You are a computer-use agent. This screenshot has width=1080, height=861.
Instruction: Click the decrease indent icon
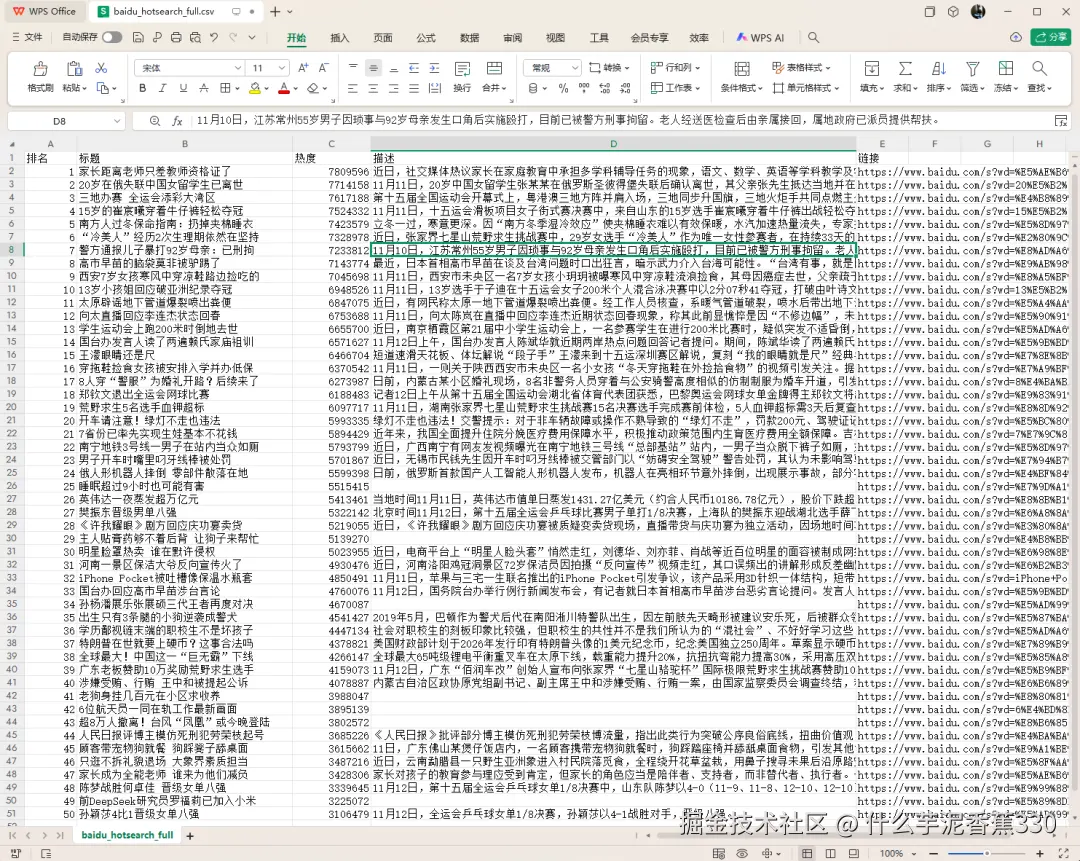pos(414,68)
